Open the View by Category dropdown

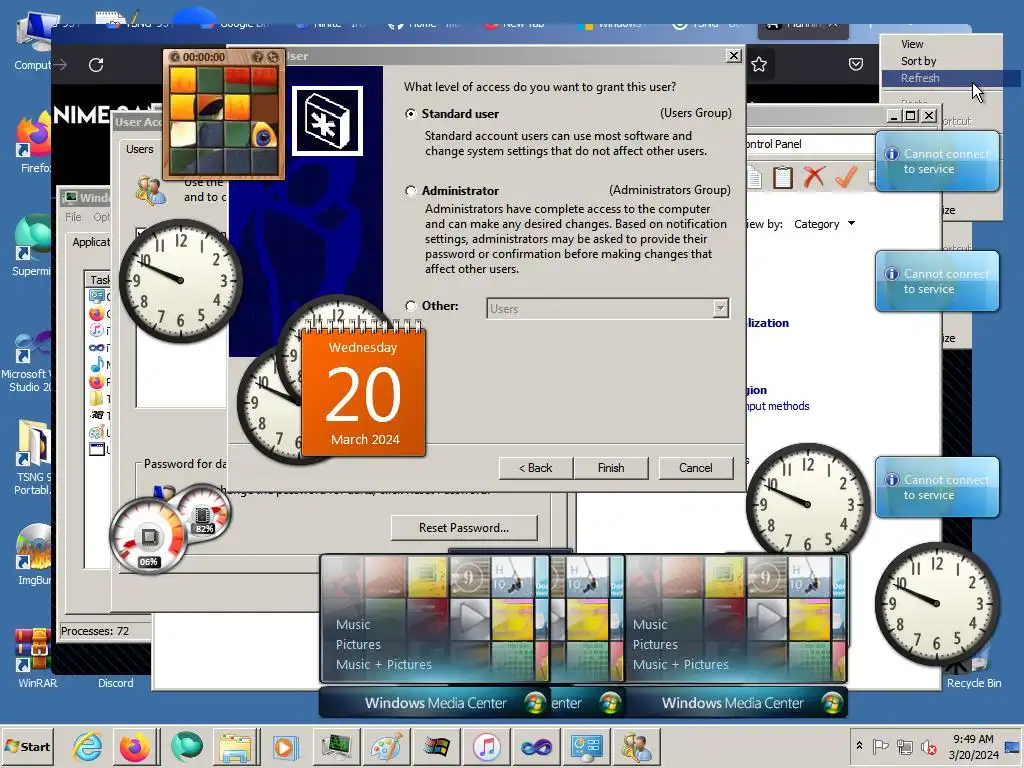pos(824,224)
